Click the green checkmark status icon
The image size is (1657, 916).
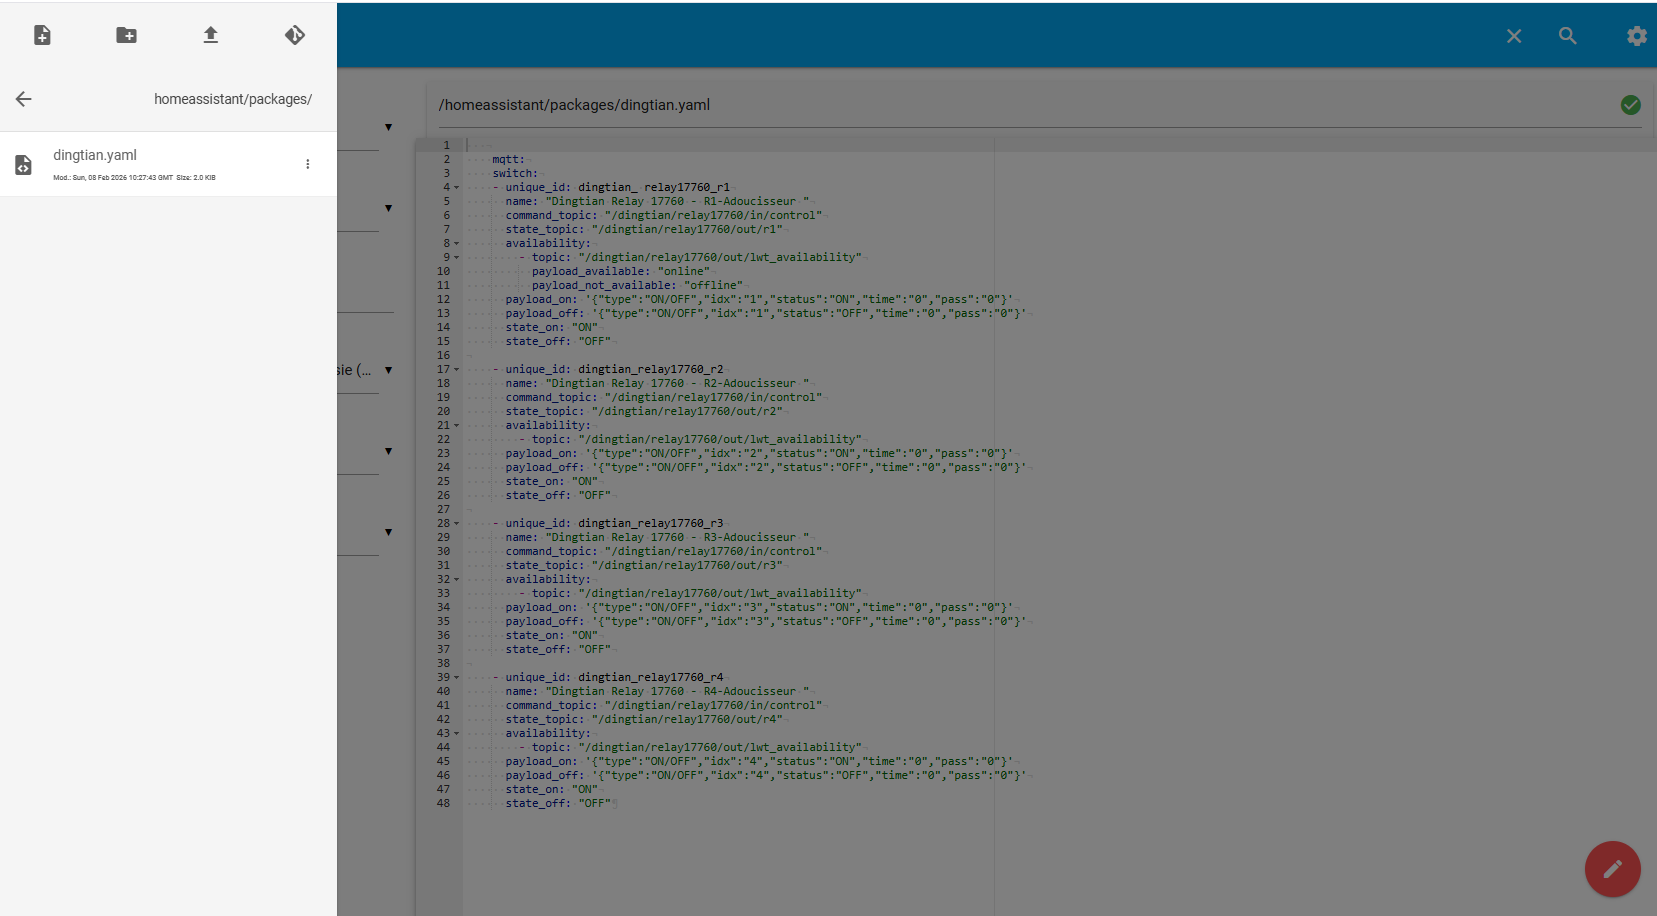pyautogui.click(x=1630, y=105)
